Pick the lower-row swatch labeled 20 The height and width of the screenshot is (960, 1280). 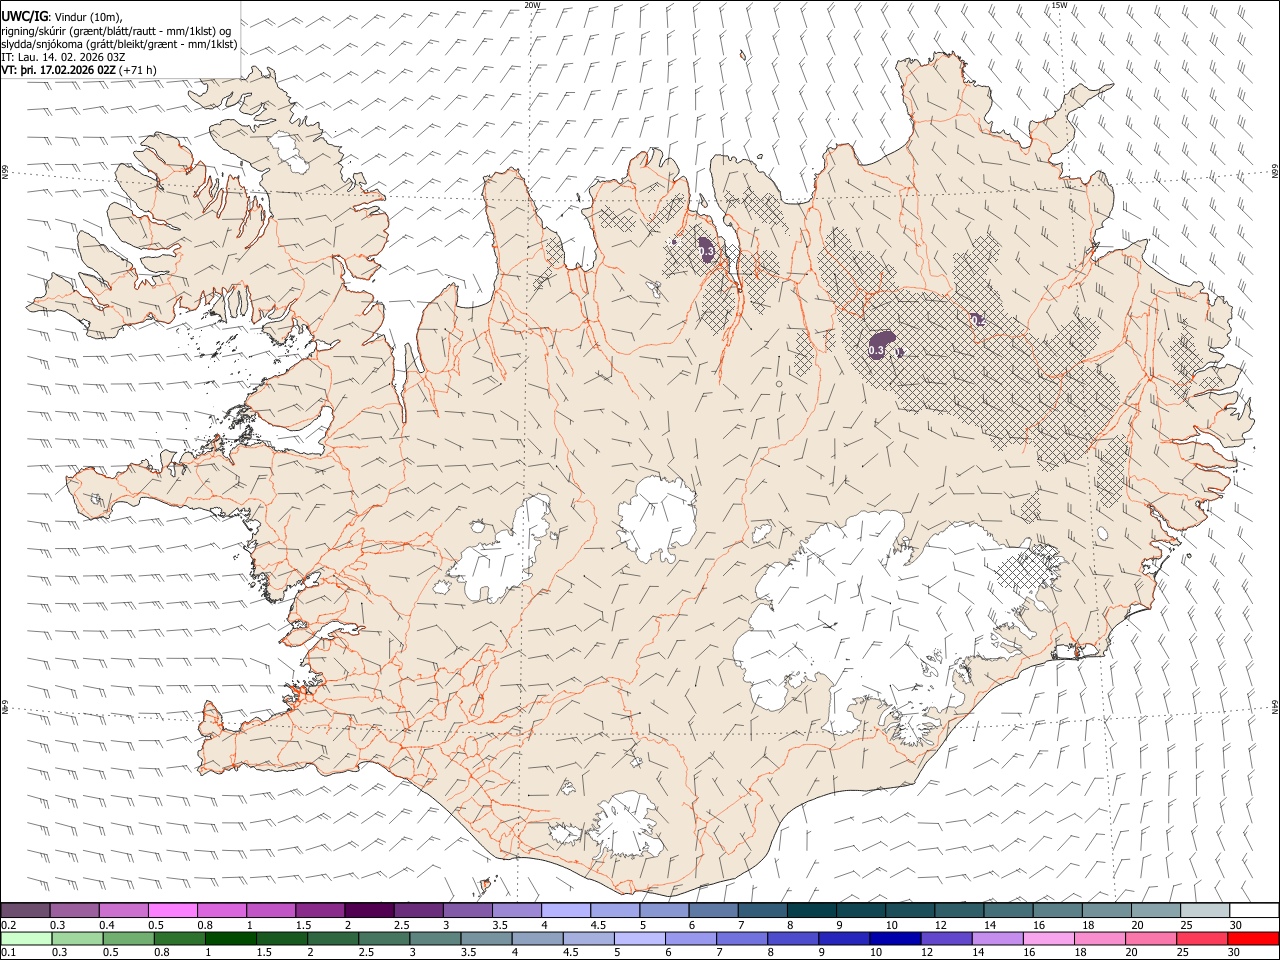point(1151,938)
